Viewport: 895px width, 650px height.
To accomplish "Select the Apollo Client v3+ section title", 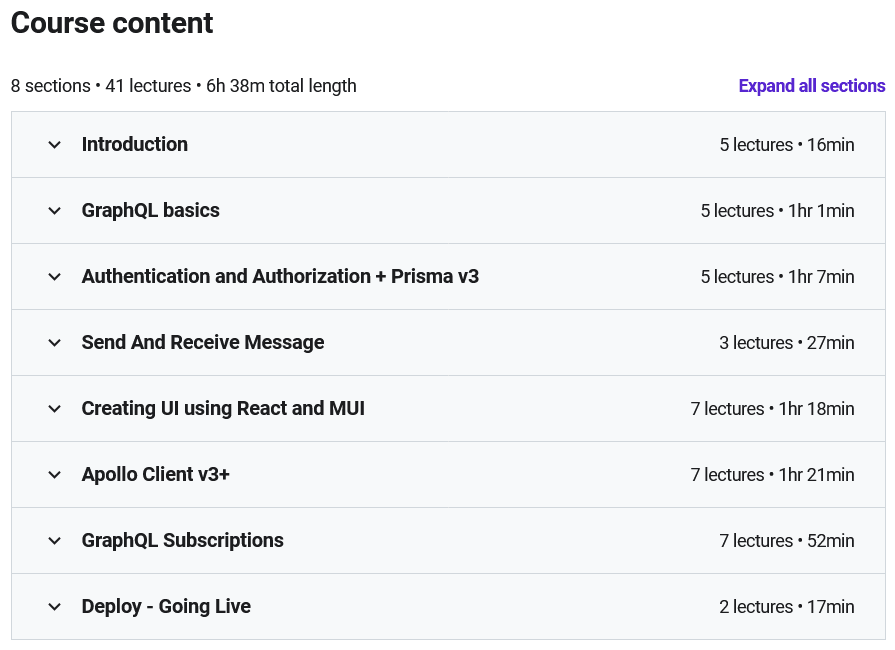I will click(156, 475).
